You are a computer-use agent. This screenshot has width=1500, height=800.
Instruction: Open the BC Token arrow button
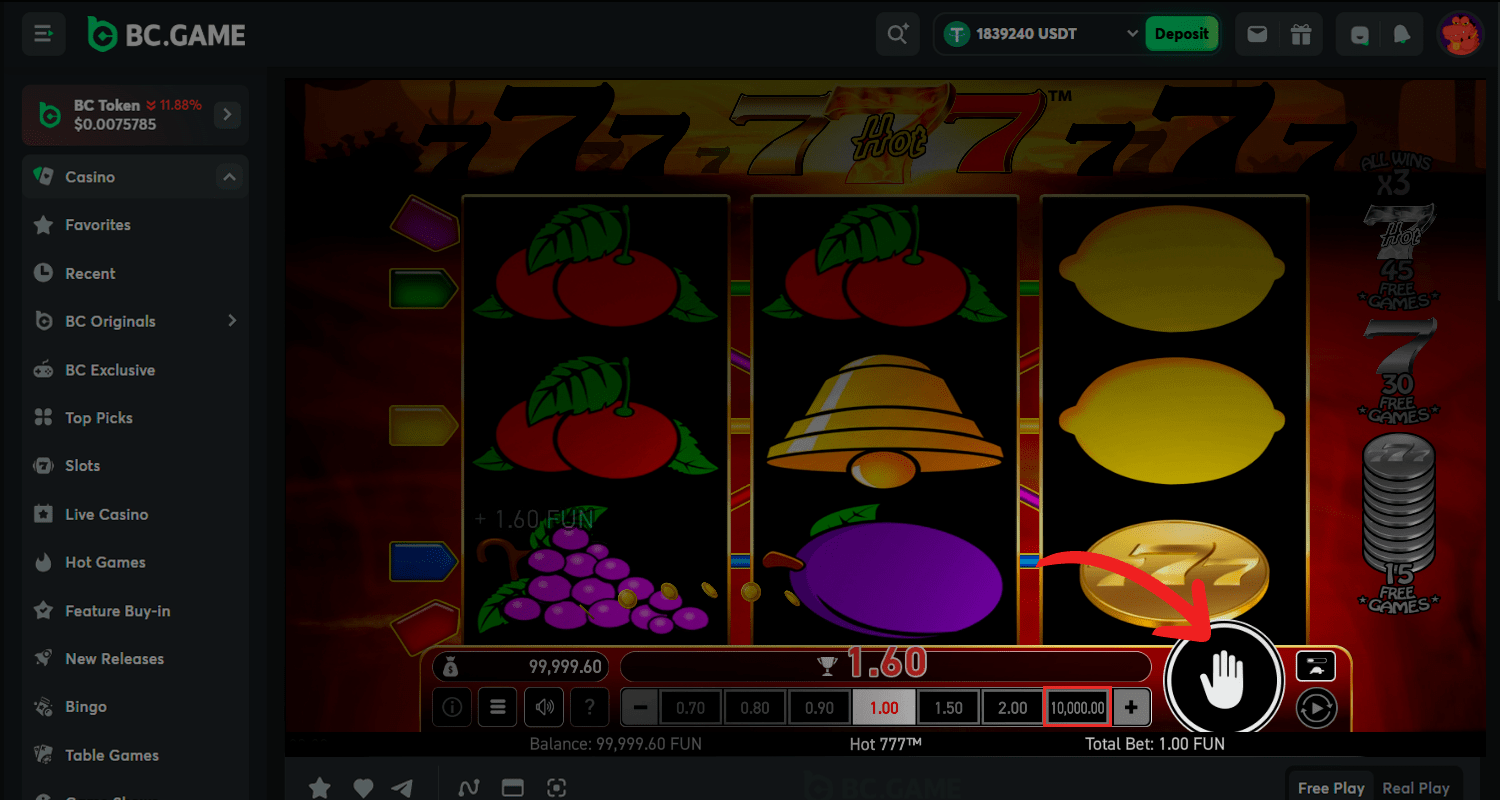(227, 115)
